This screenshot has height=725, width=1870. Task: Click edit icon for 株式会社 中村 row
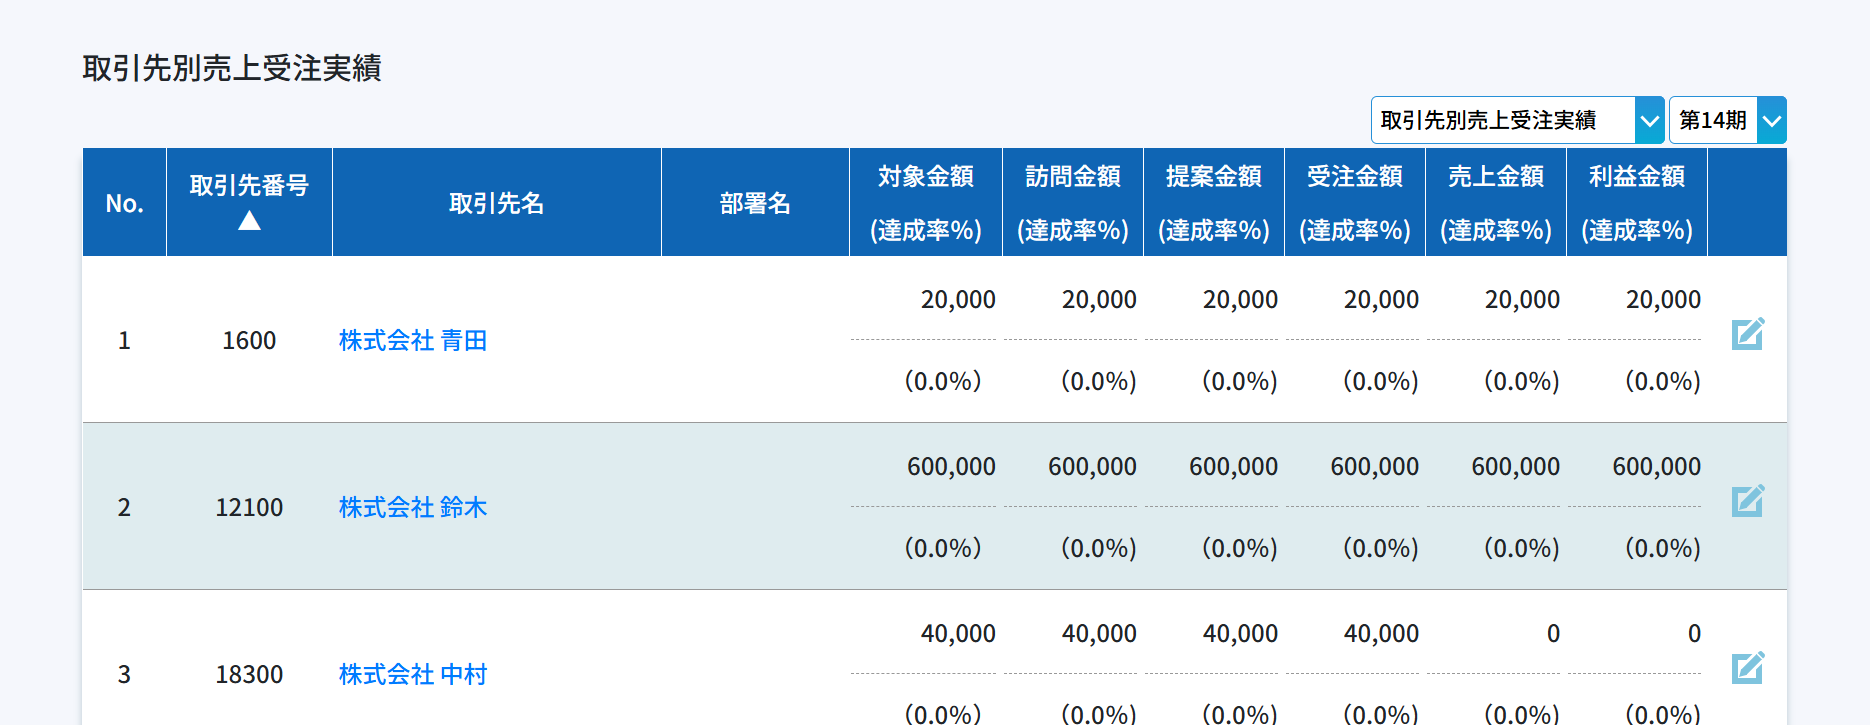pyautogui.click(x=1747, y=668)
